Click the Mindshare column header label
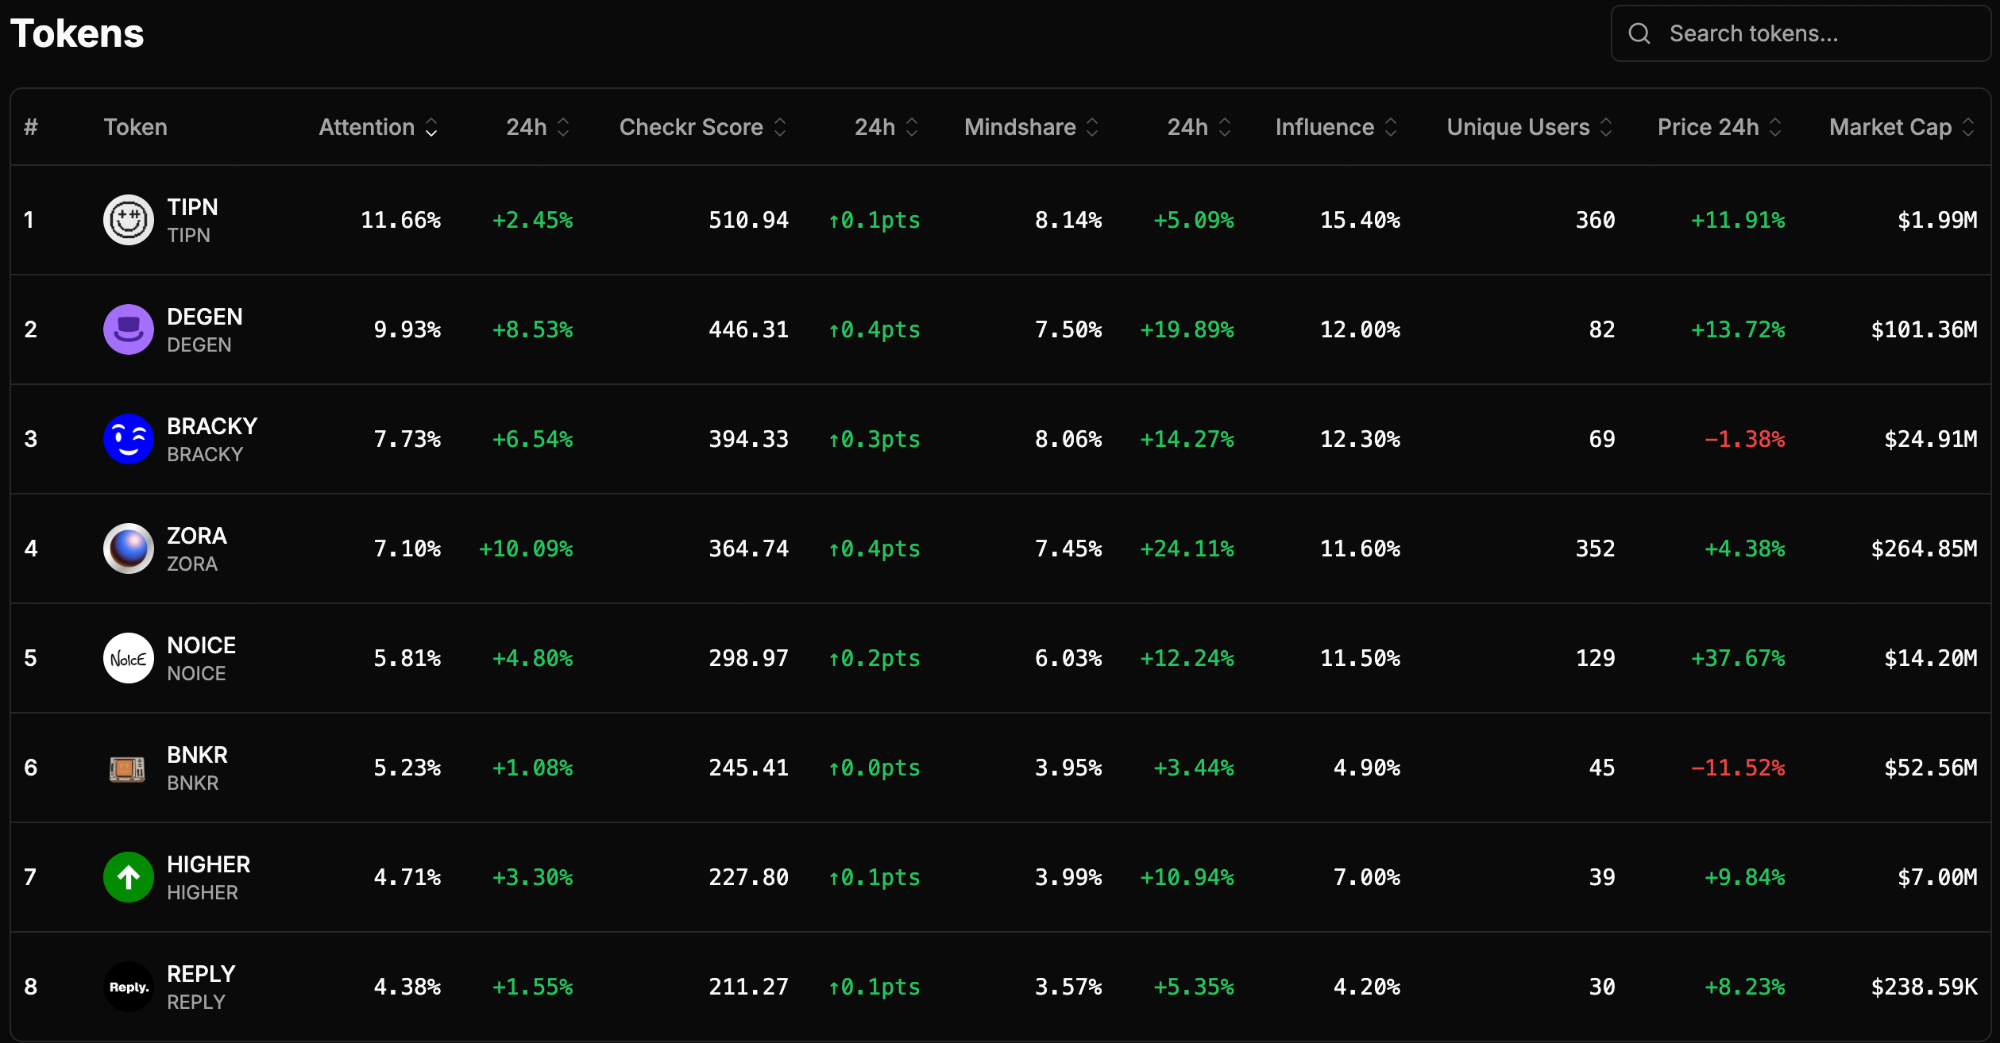This screenshot has width=2000, height=1043. tap(1020, 128)
